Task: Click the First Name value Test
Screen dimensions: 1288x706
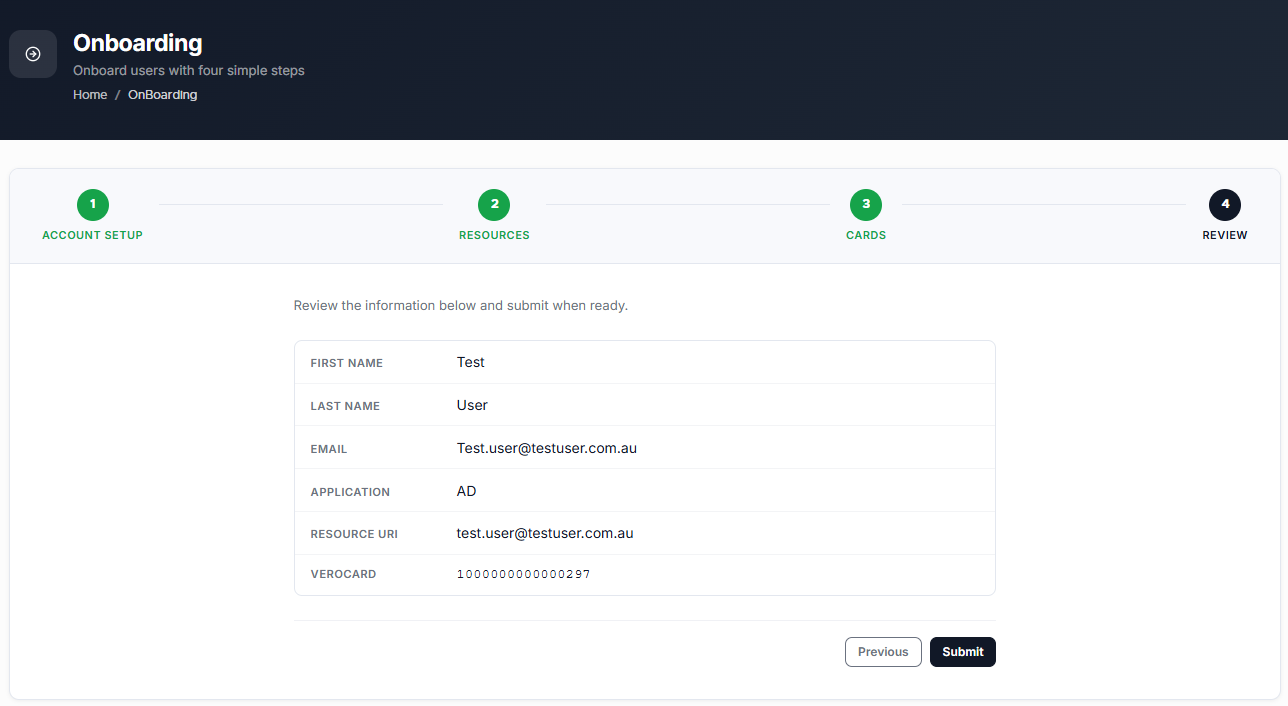Action: pyautogui.click(x=471, y=362)
